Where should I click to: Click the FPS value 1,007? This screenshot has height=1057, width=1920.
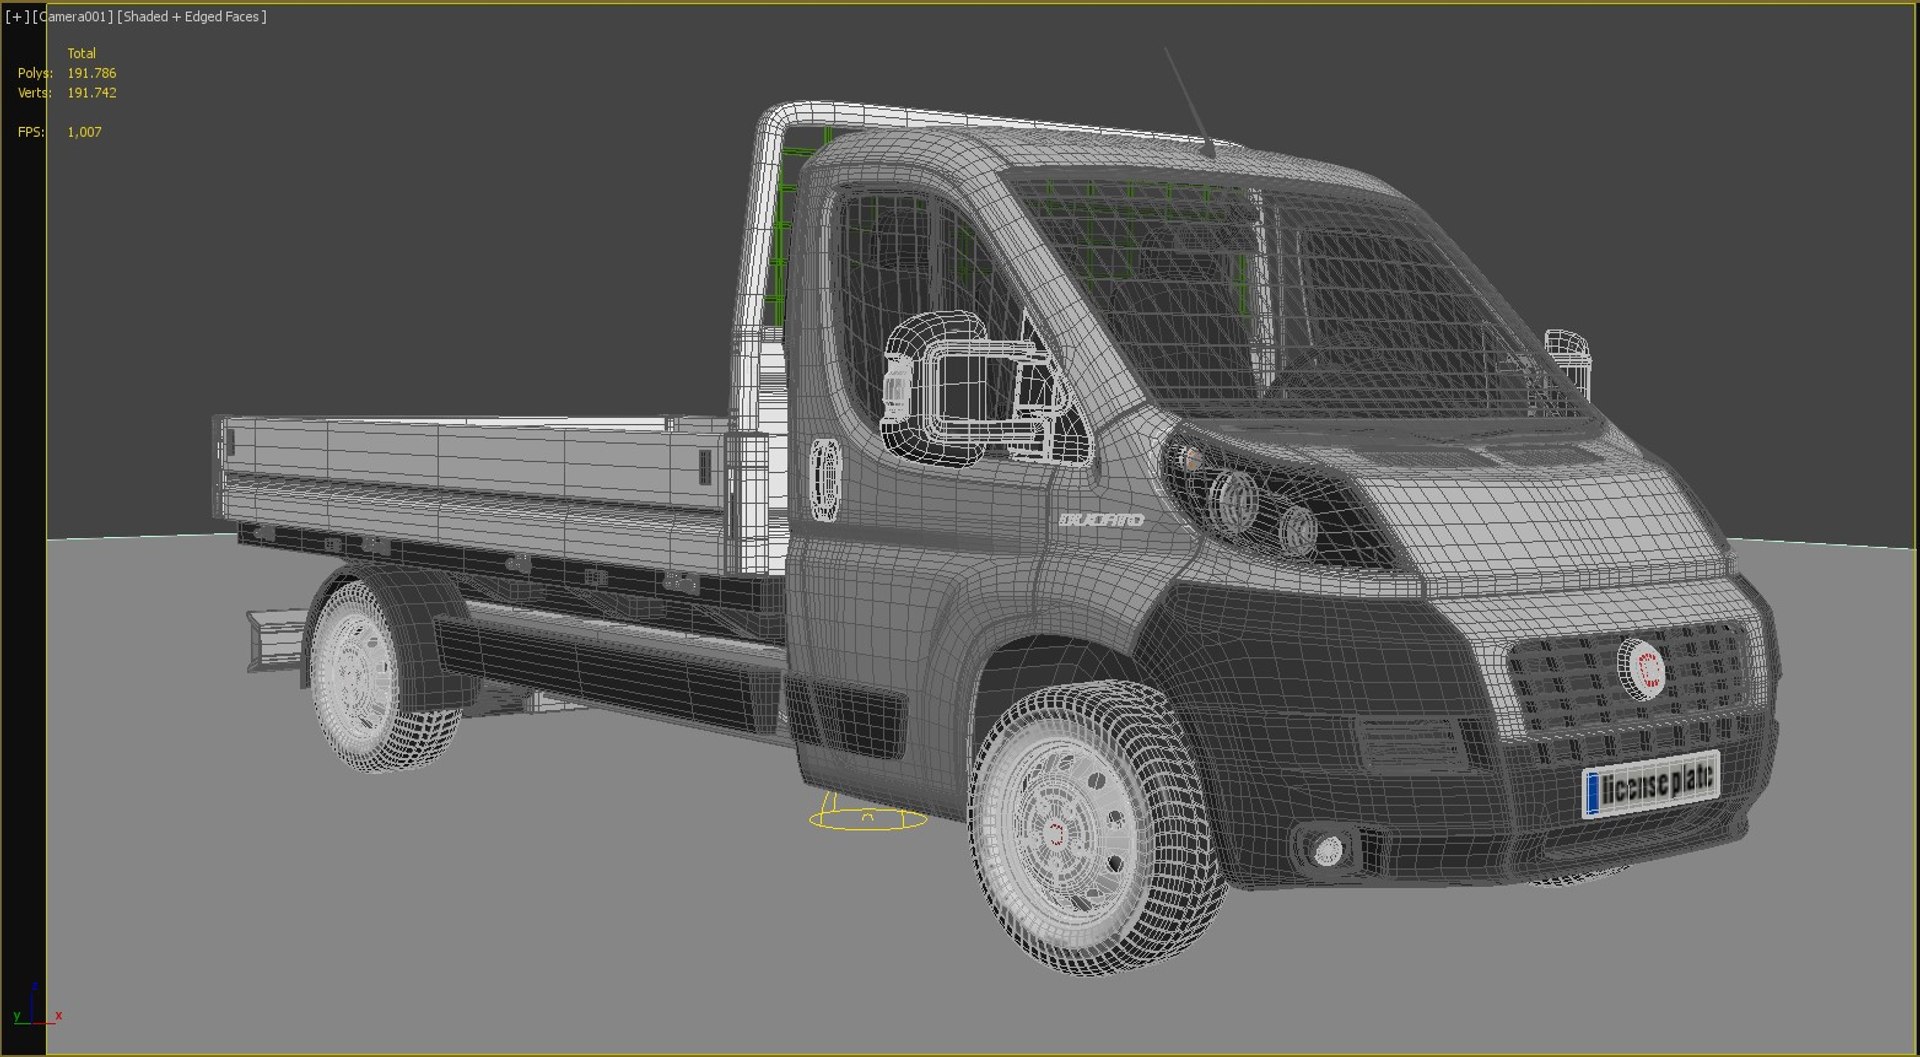coord(84,132)
